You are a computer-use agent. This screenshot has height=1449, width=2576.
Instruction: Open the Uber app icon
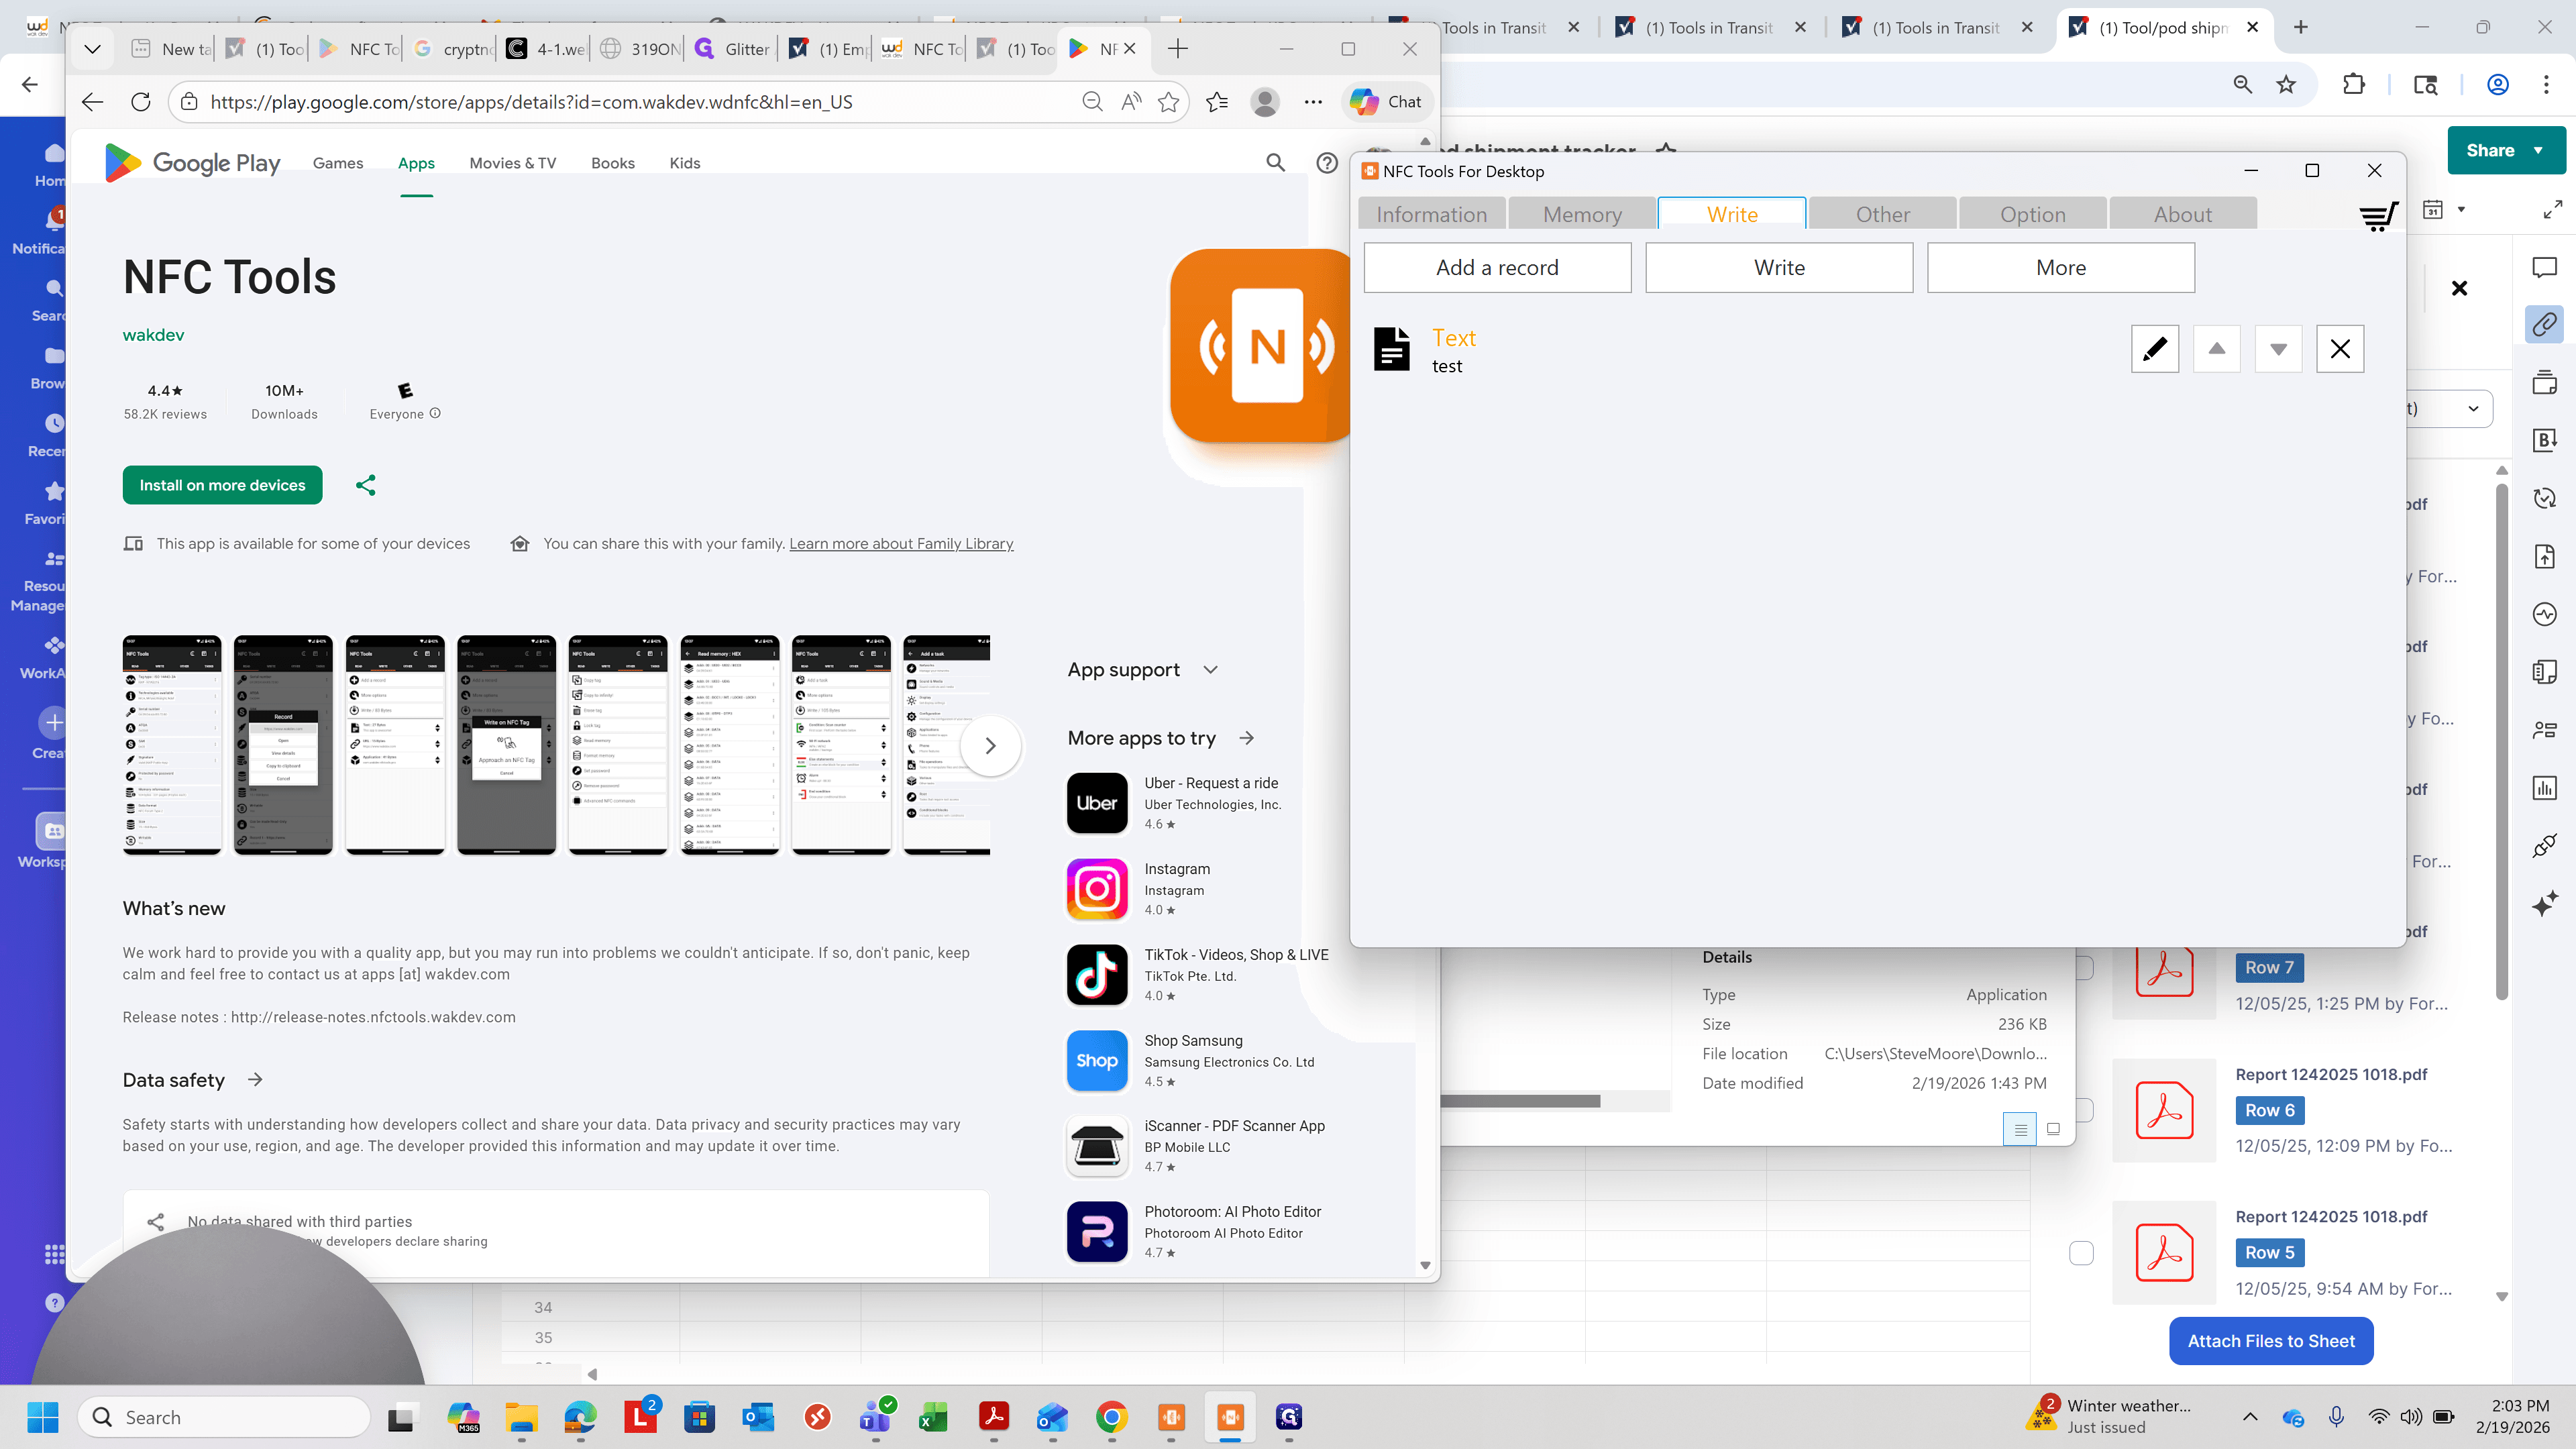pos(1097,803)
